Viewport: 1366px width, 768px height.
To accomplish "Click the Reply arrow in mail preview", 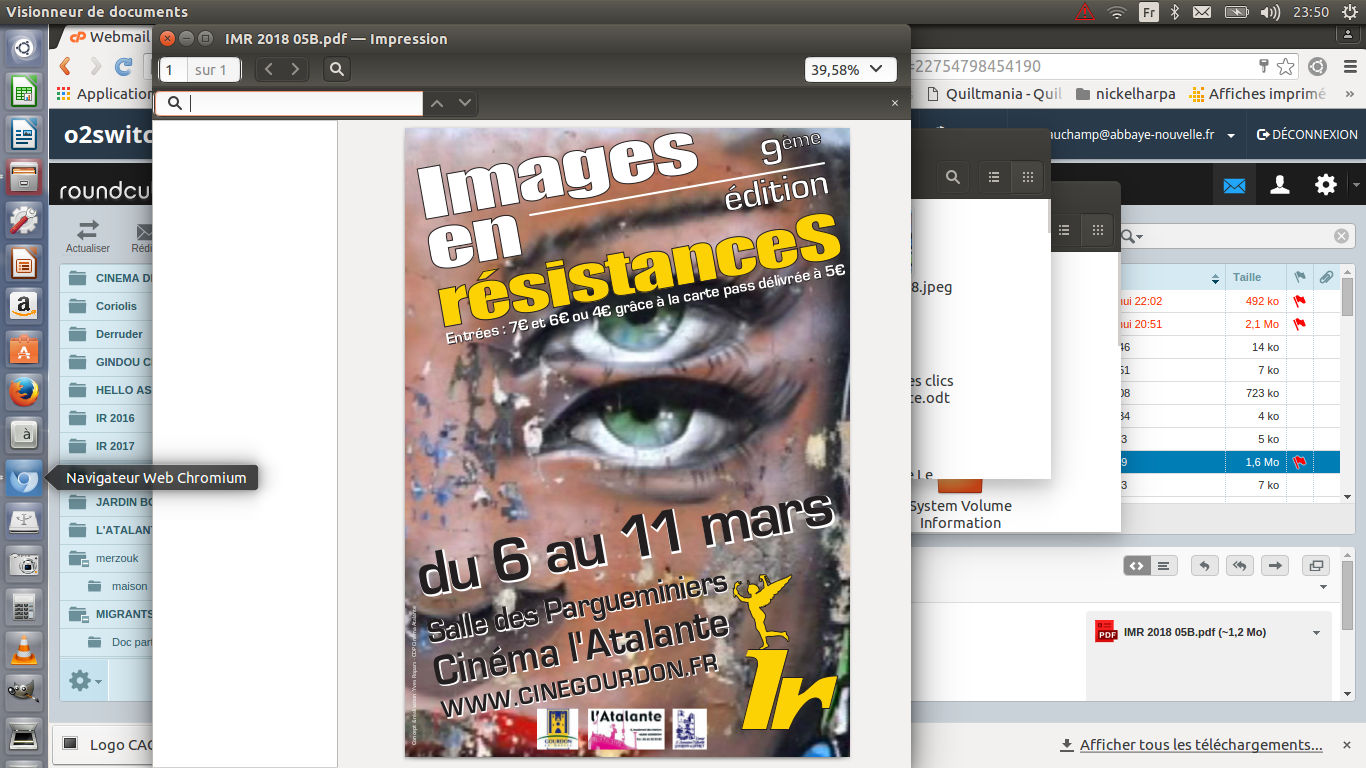I will click(x=1204, y=565).
